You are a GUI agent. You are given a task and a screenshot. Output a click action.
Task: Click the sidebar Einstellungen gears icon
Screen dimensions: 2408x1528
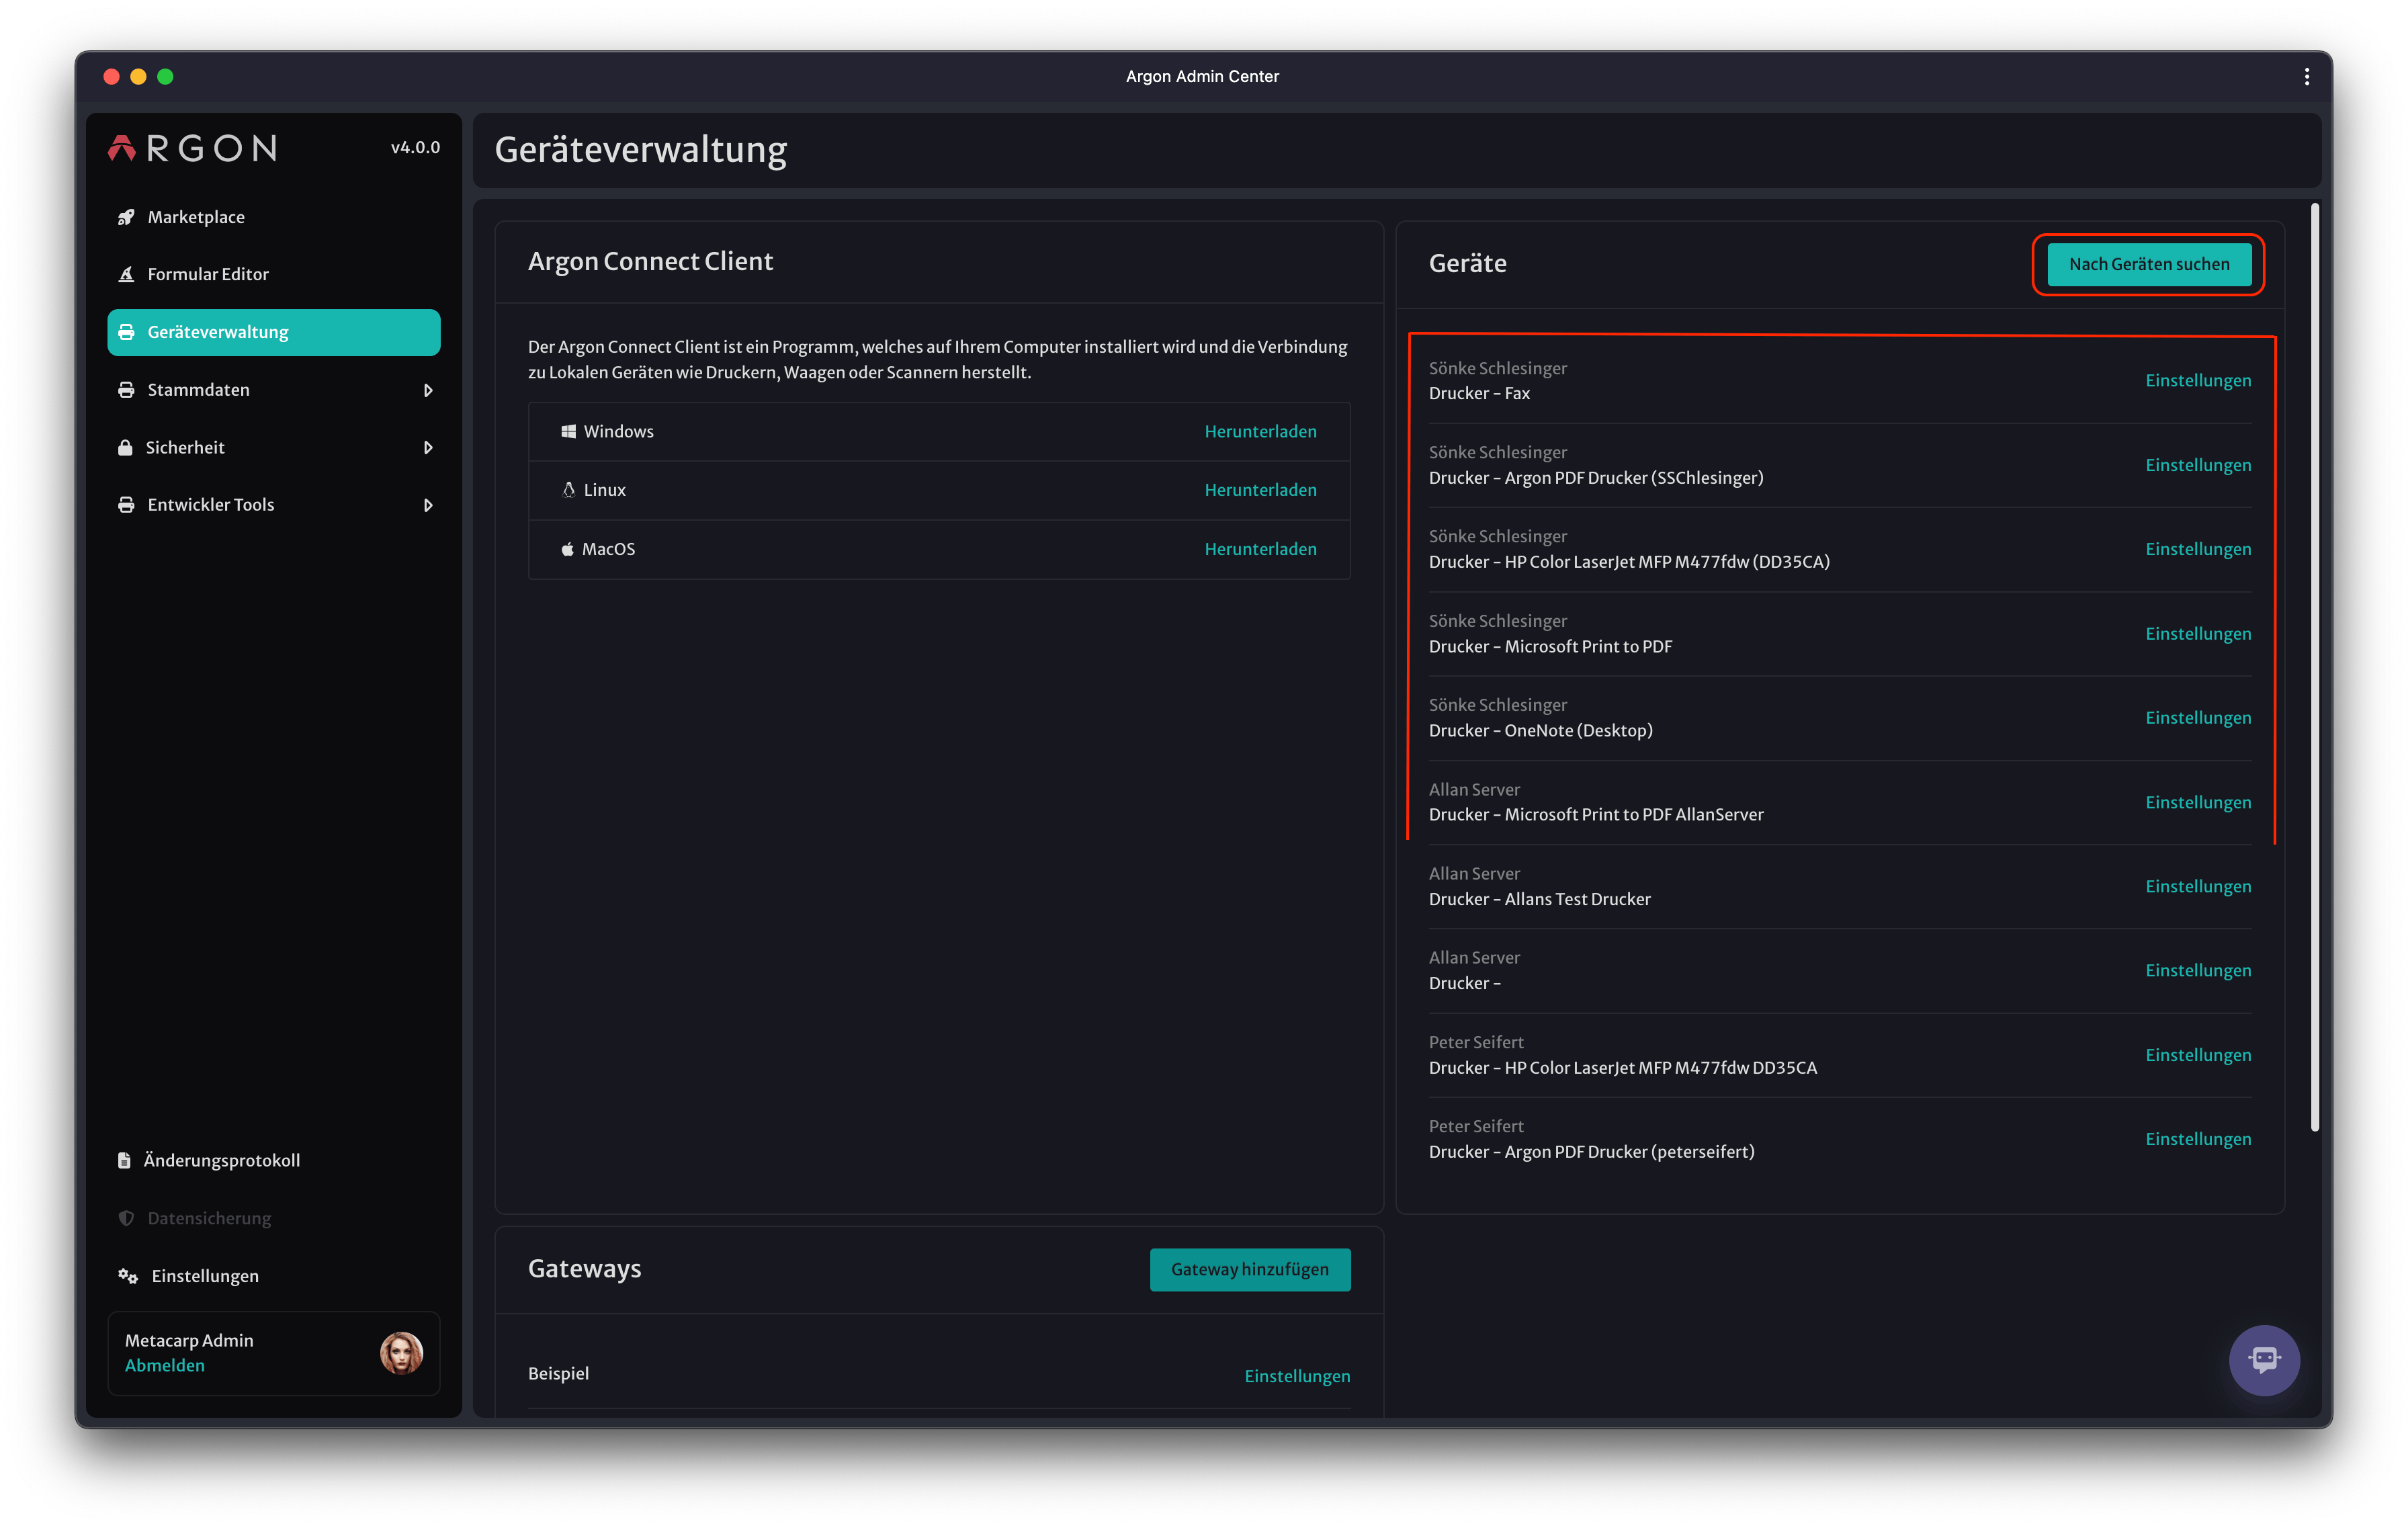tap(128, 1276)
